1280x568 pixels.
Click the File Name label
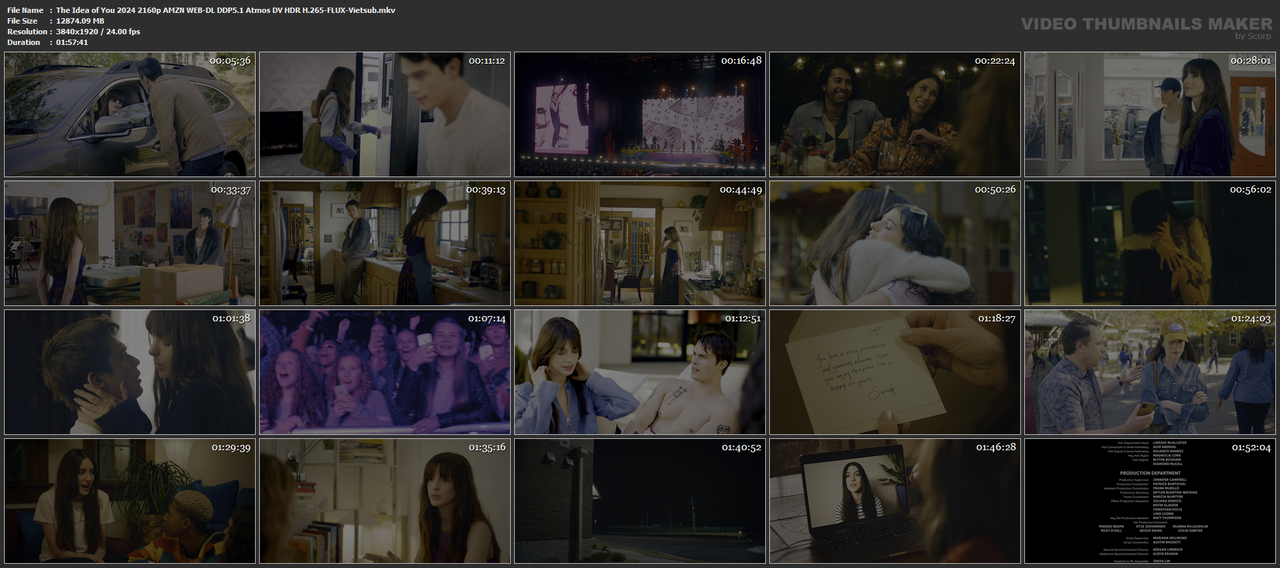pyautogui.click(x=25, y=10)
